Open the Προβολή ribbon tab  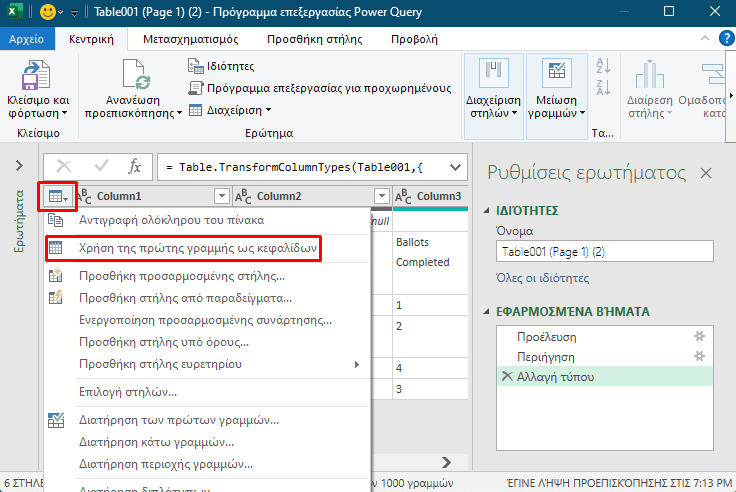tap(414, 39)
